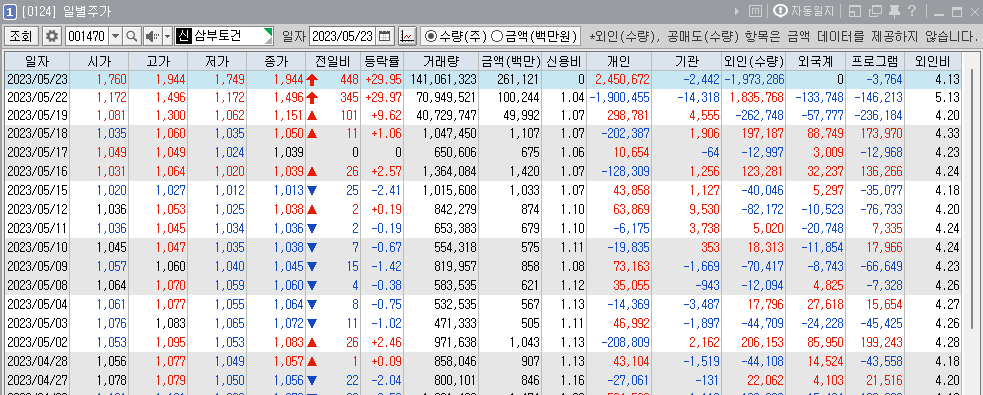This screenshot has height=395, width=983.
Task: Click the 외인비 column header
Action: pos(933,61)
